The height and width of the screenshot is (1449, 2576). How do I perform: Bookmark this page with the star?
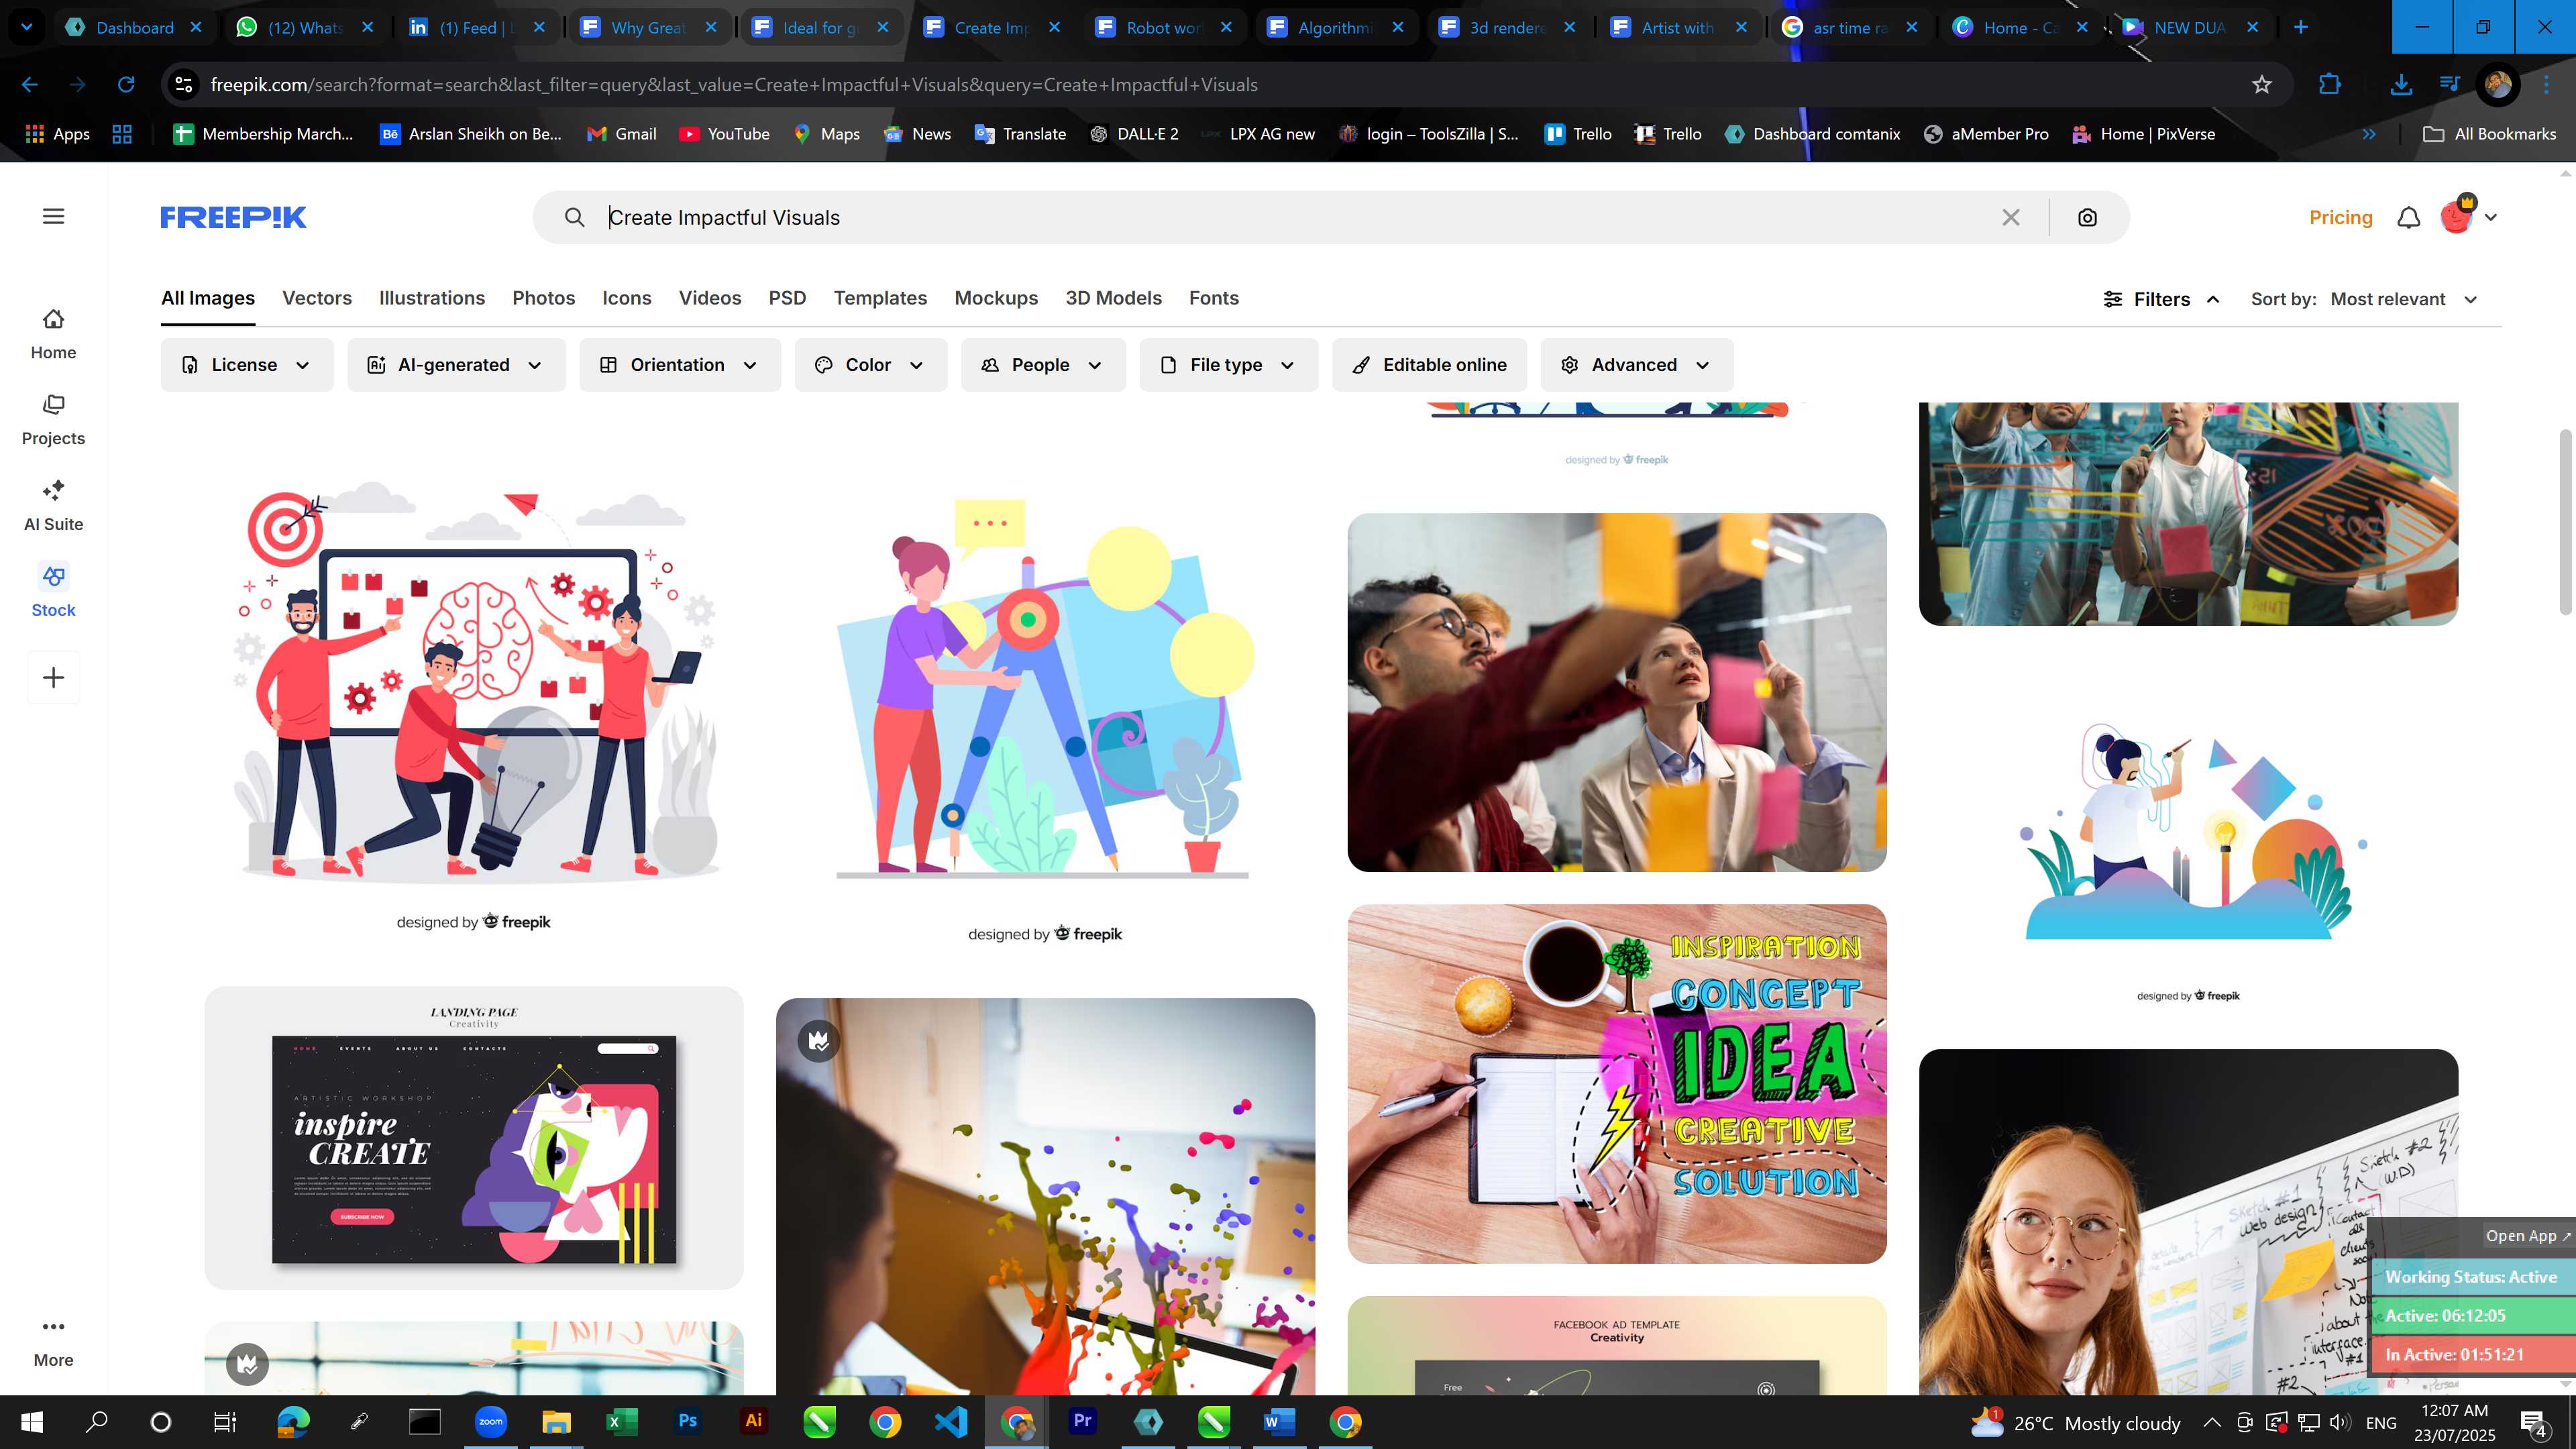click(2262, 85)
